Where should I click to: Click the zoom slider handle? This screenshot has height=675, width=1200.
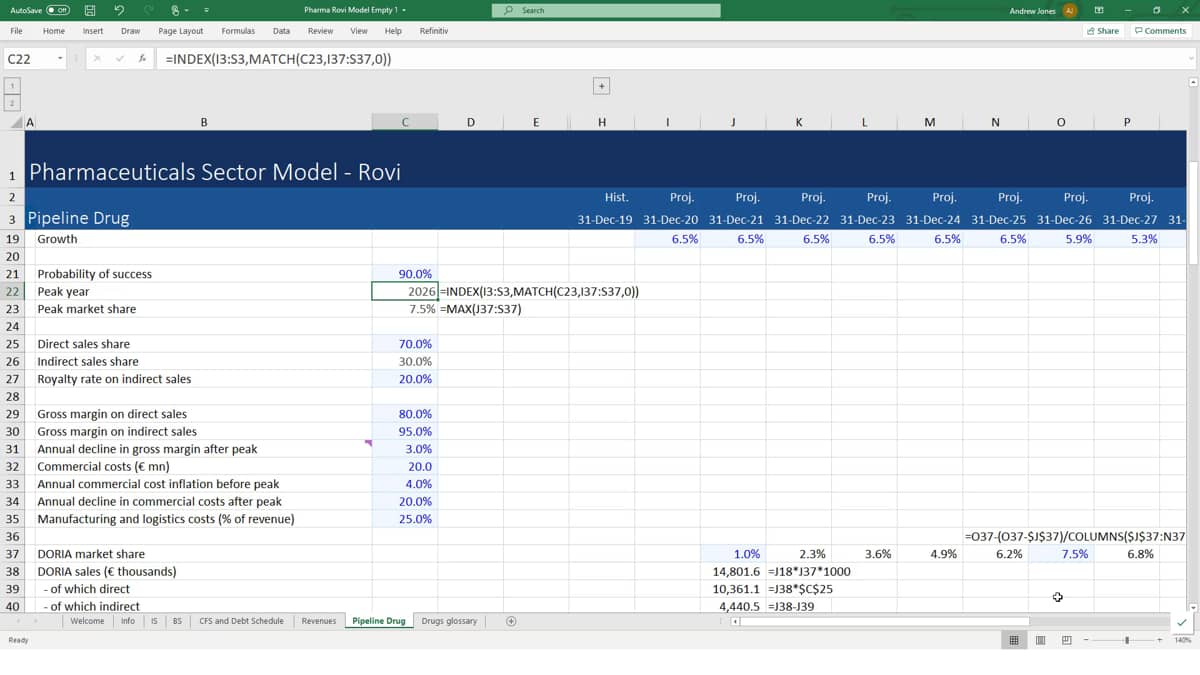coord(1128,640)
